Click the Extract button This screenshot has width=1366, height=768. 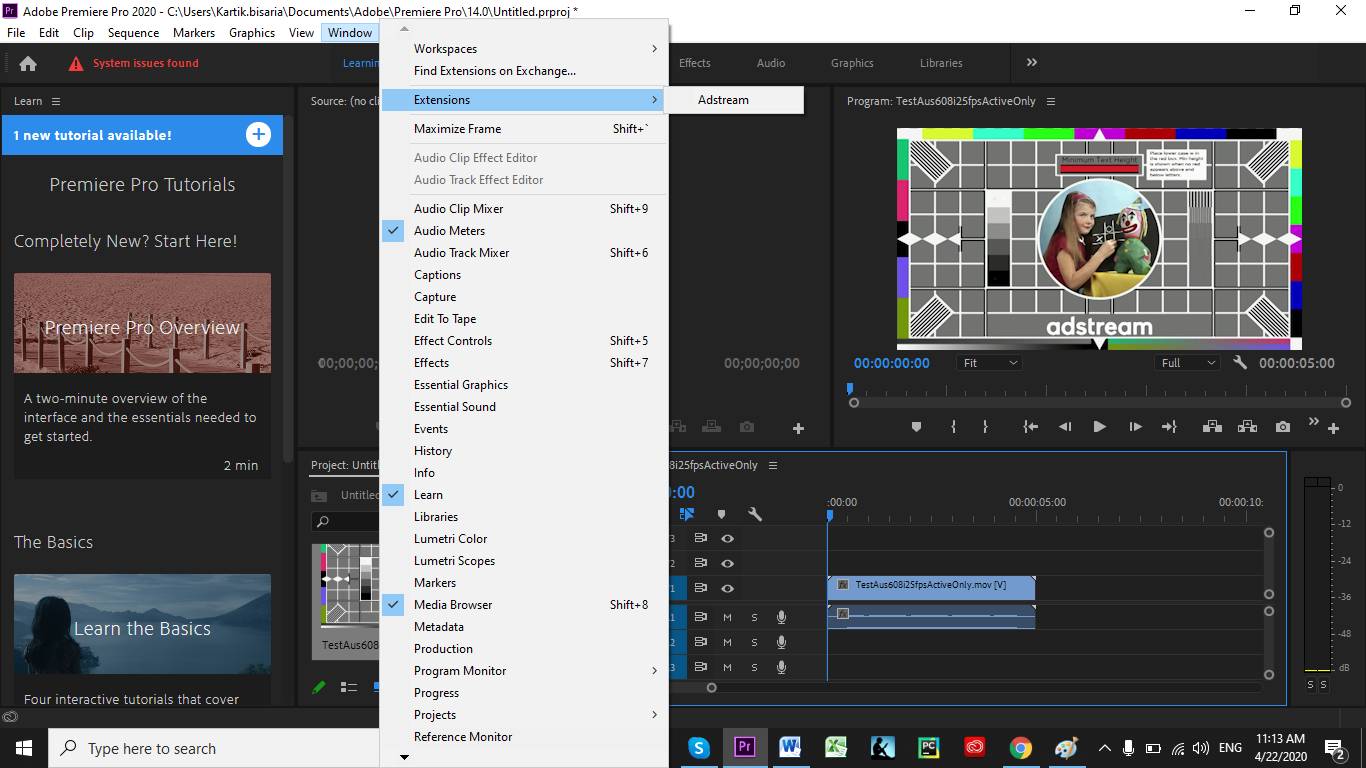(1247, 427)
